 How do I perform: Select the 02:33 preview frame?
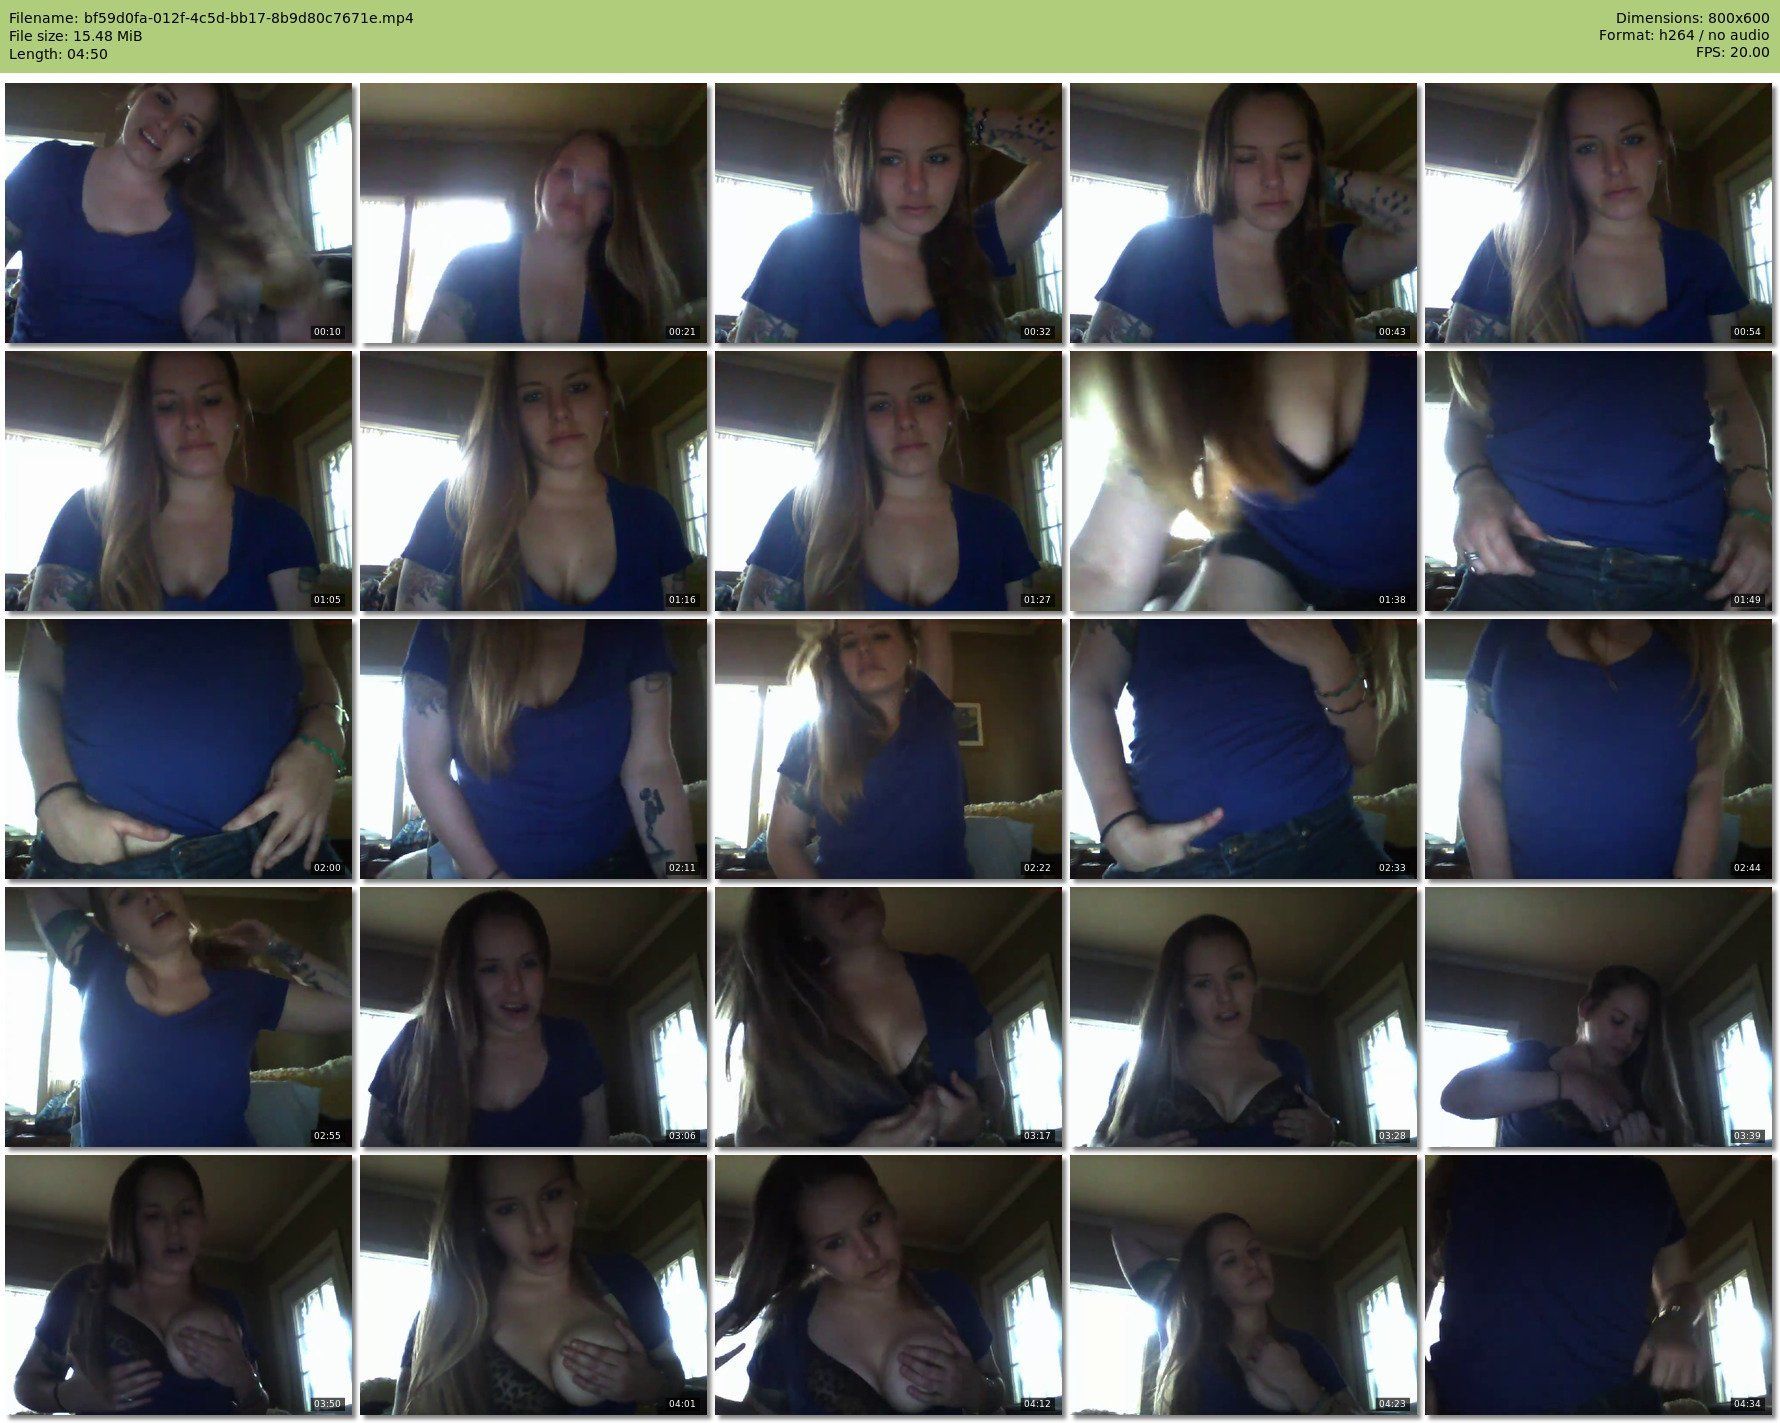pos(1243,749)
